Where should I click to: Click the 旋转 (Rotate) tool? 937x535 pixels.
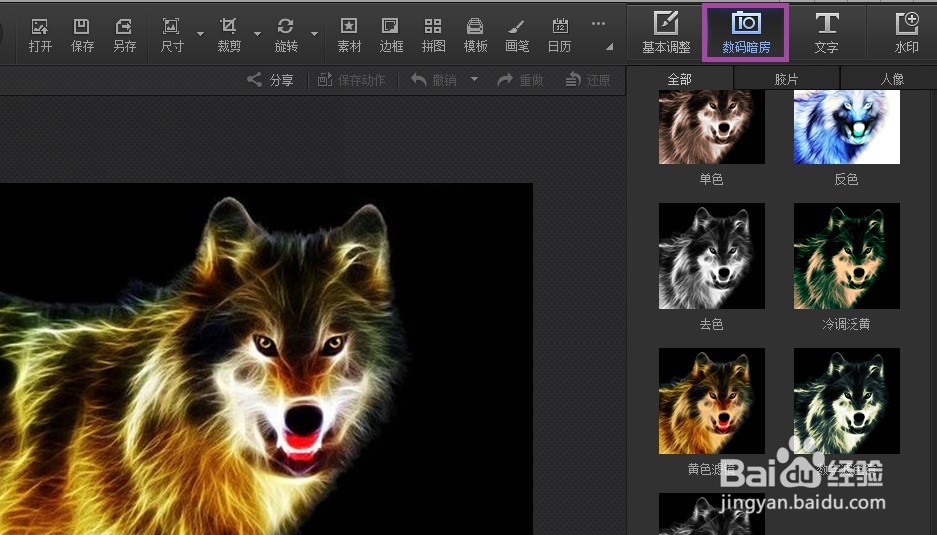(286, 35)
